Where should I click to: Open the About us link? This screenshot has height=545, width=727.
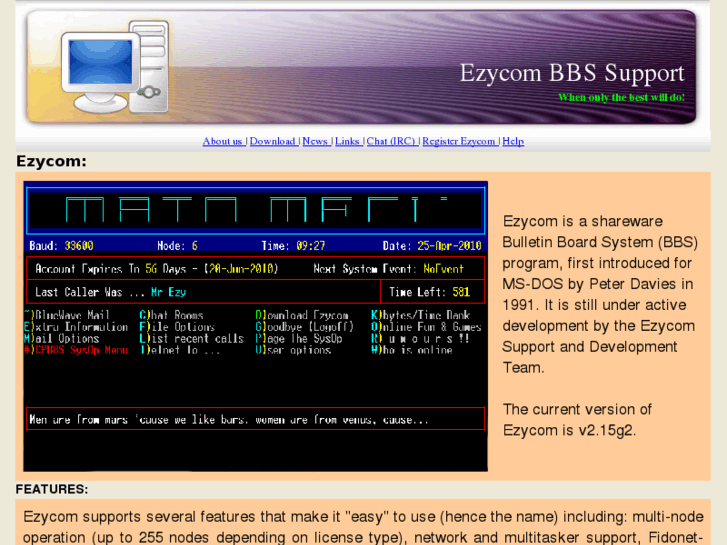(223, 141)
